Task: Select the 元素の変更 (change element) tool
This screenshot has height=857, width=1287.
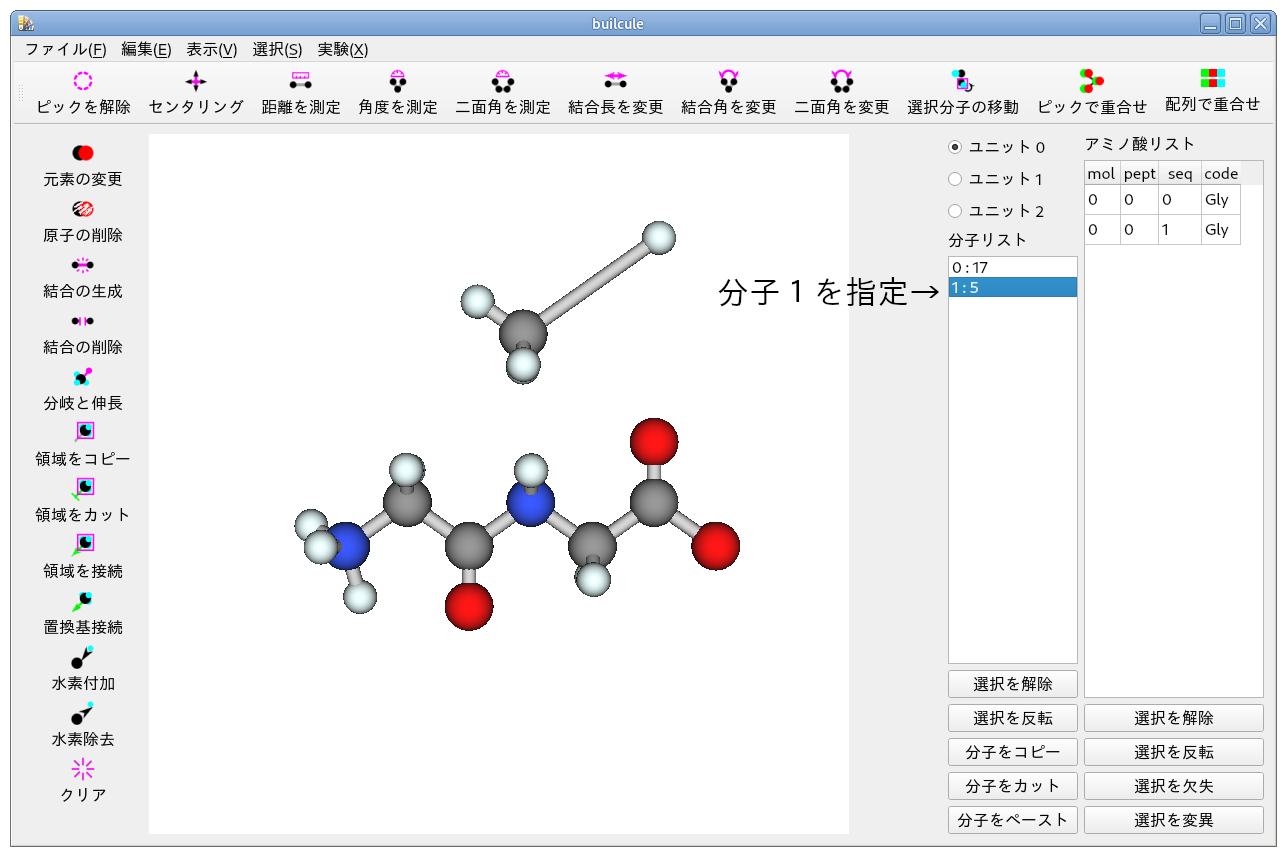Action: 82,163
